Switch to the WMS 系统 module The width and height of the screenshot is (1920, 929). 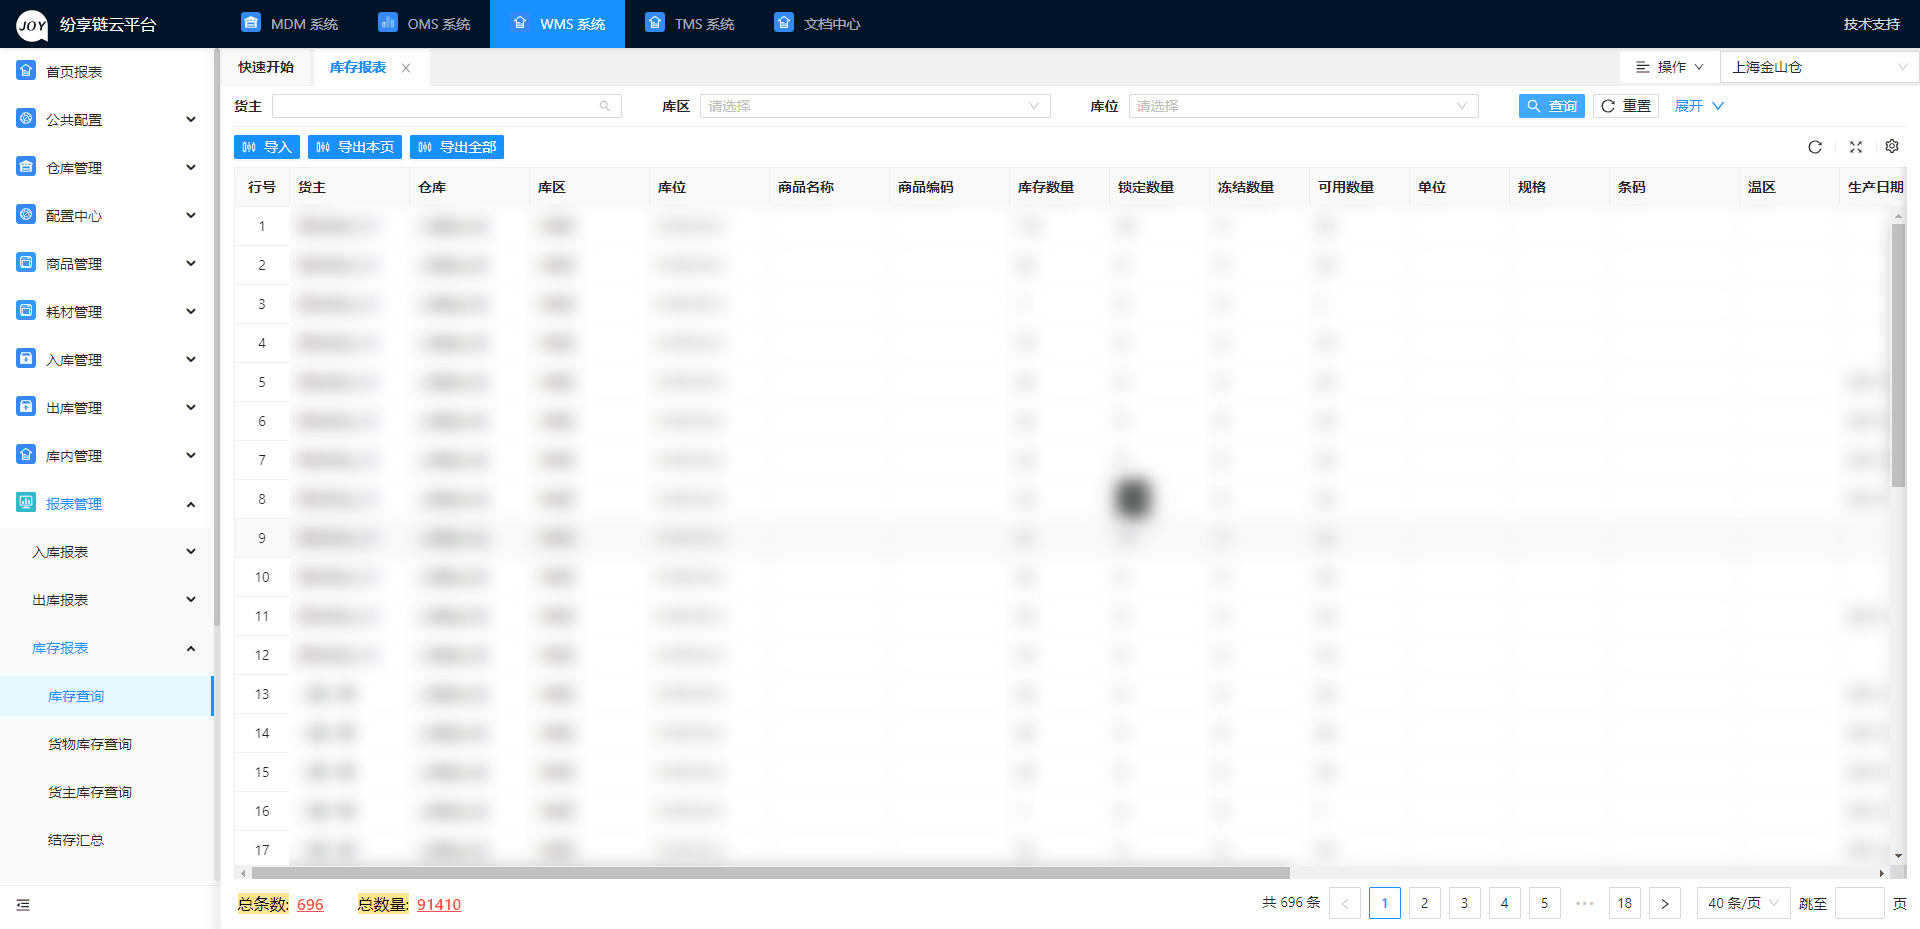point(557,24)
